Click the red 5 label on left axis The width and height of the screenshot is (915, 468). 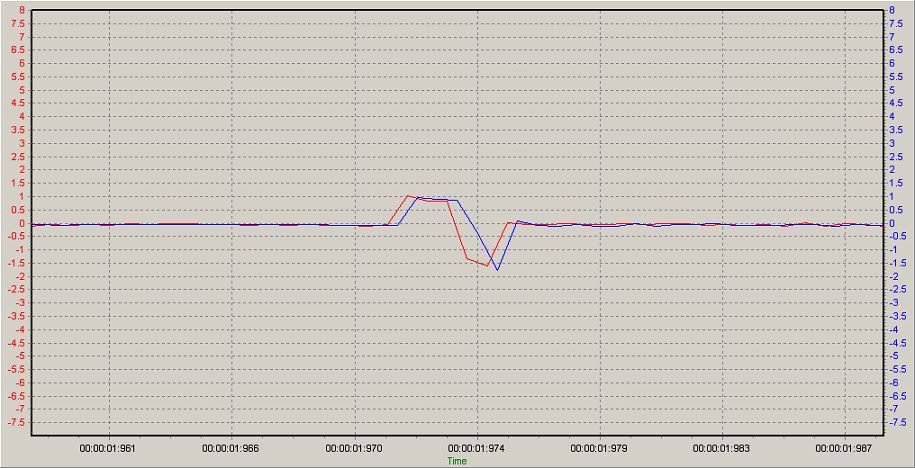tap(21, 90)
